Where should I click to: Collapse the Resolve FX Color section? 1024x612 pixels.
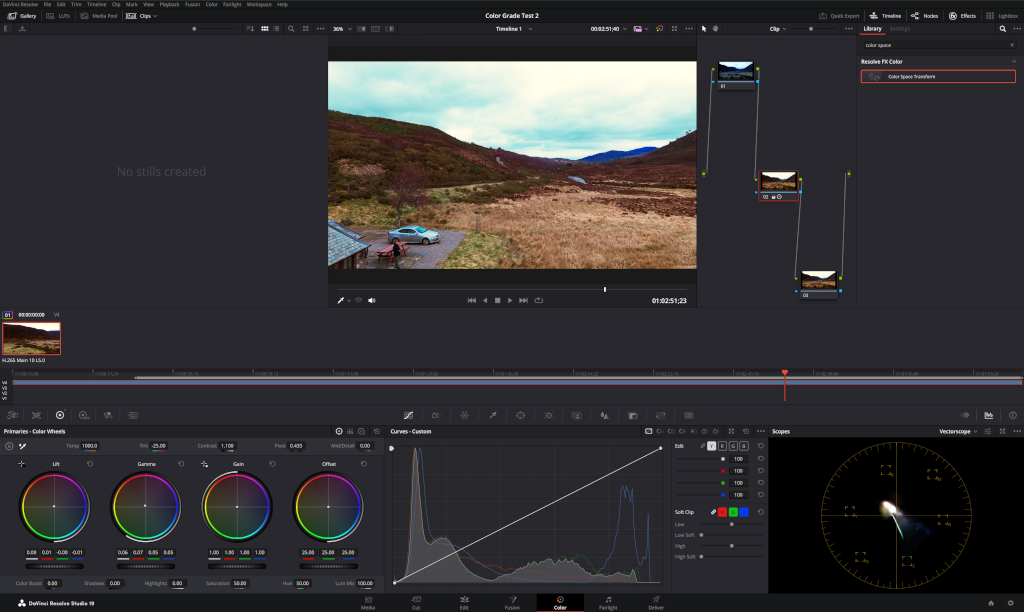pos(1014,61)
